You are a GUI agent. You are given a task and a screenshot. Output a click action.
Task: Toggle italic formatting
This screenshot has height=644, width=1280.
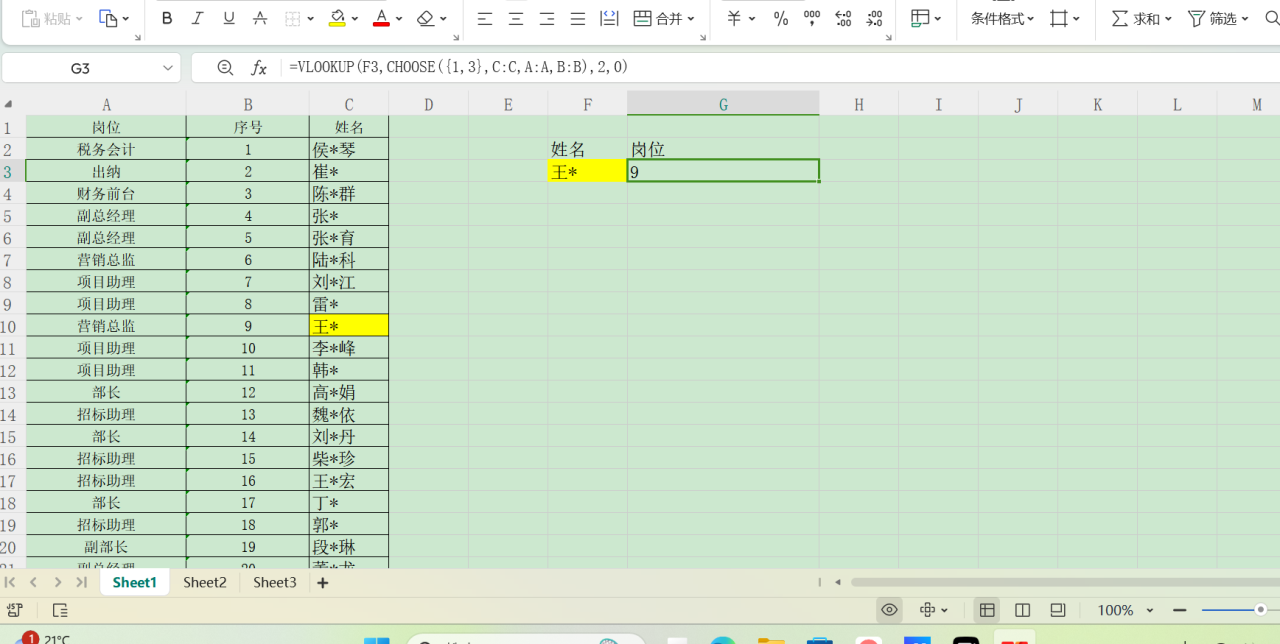click(x=197, y=18)
